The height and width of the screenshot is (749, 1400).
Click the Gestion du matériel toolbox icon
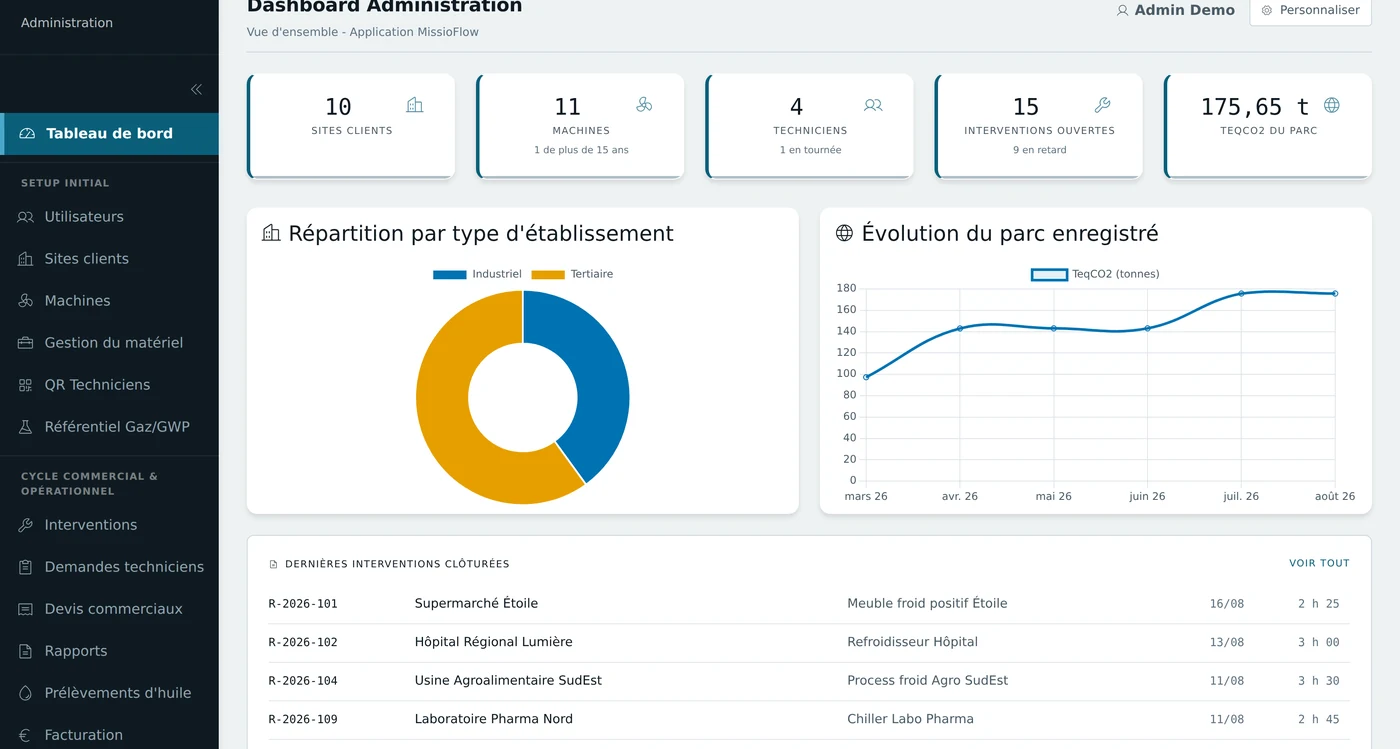tap(26, 343)
